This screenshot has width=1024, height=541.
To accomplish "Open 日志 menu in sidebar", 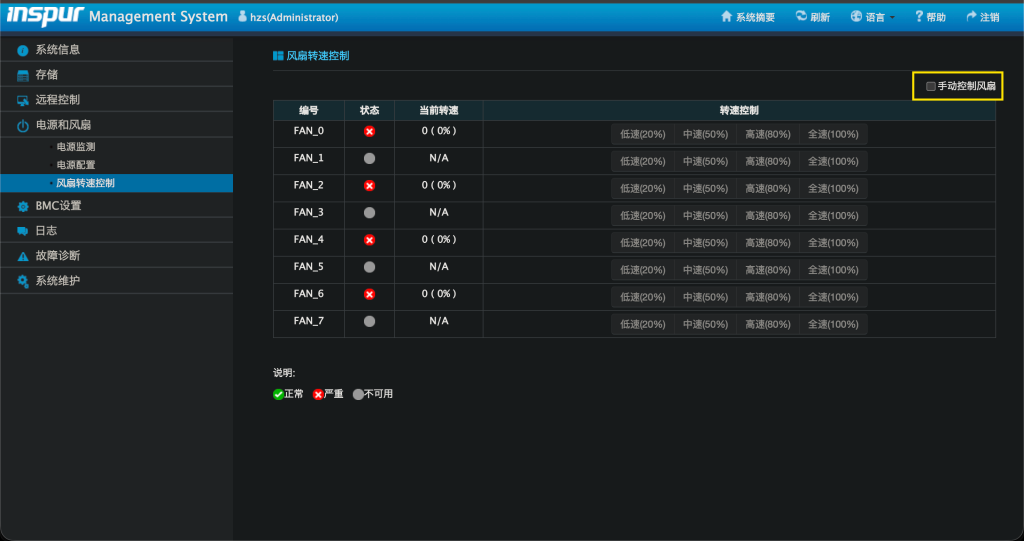I will (117, 231).
